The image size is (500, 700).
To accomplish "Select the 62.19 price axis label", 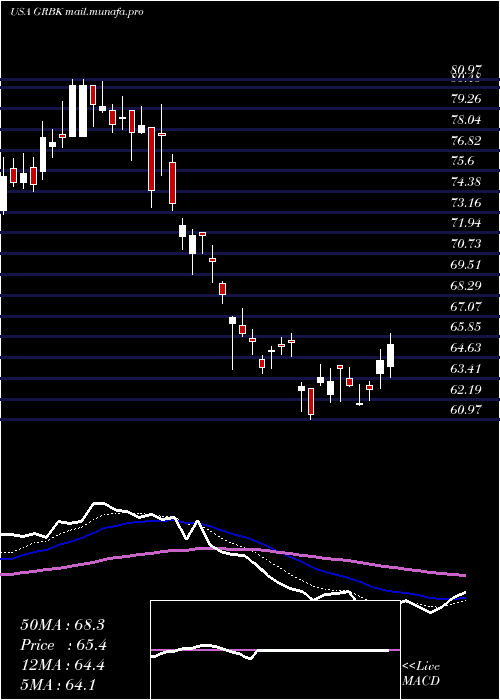I will (x=467, y=390).
